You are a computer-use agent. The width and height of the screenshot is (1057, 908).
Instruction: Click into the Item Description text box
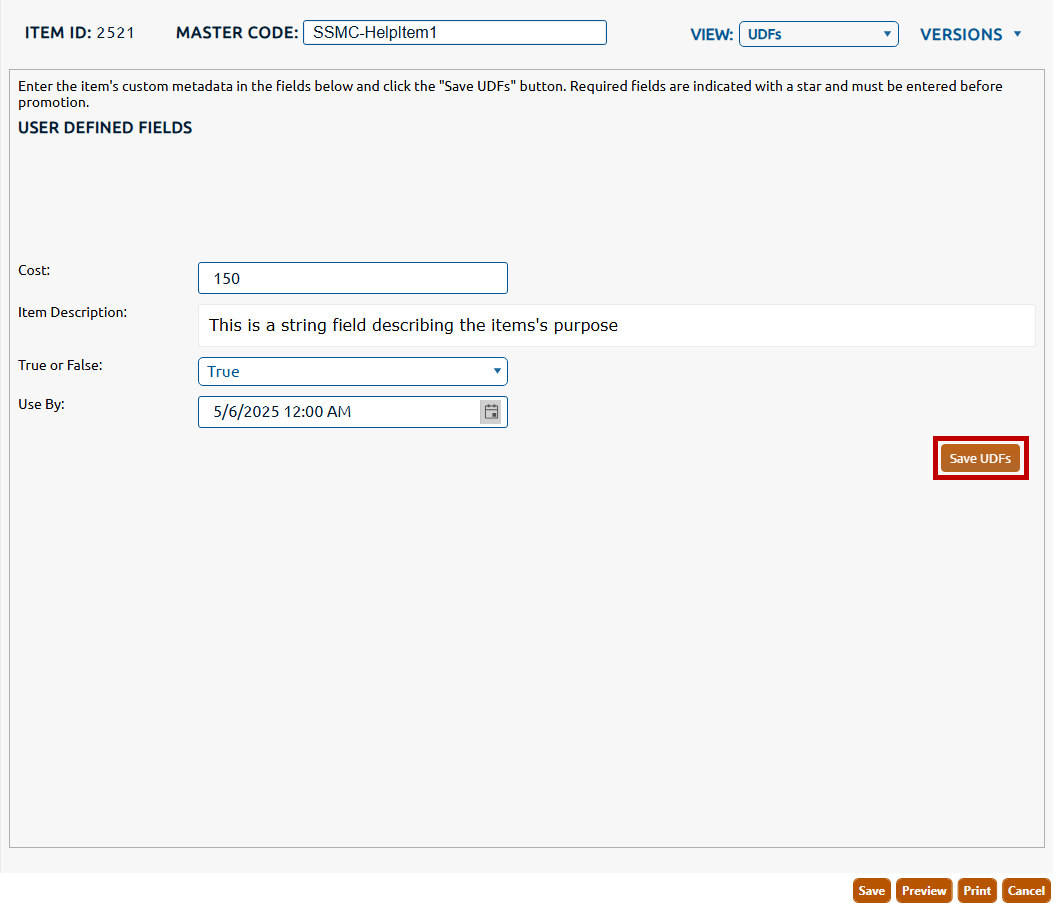[616, 326]
